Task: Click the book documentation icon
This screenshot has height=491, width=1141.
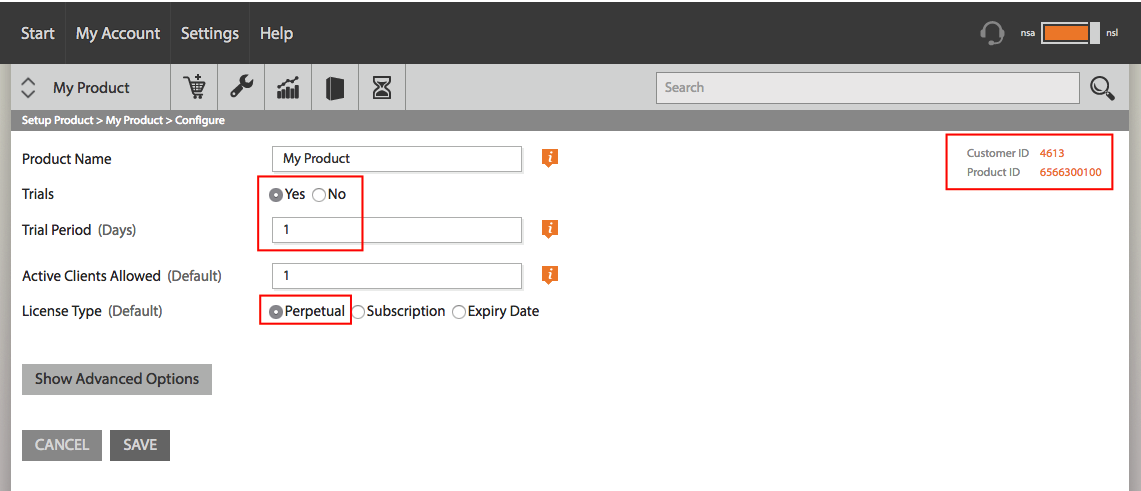Action: [335, 88]
